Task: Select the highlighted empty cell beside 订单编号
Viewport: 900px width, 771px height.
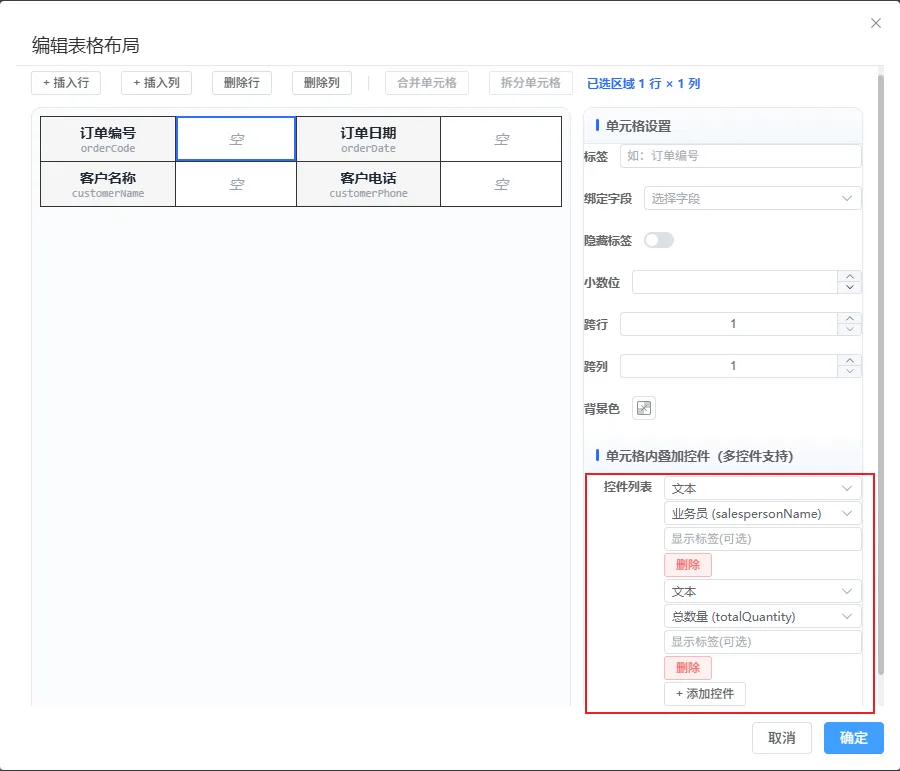Action: (236, 139)
